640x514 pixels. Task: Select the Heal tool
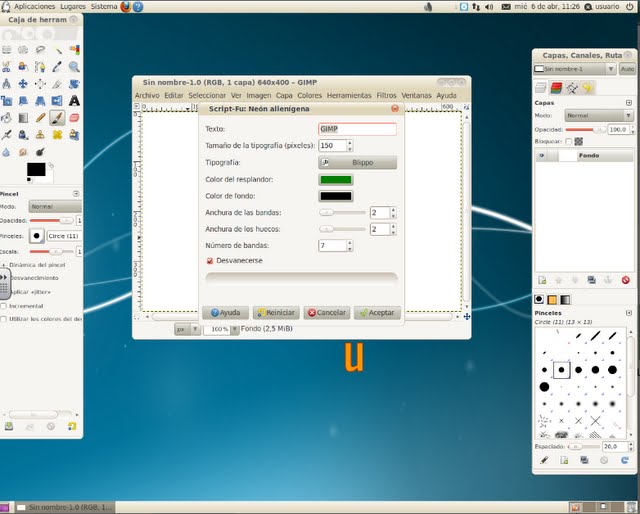pos(57,135)
